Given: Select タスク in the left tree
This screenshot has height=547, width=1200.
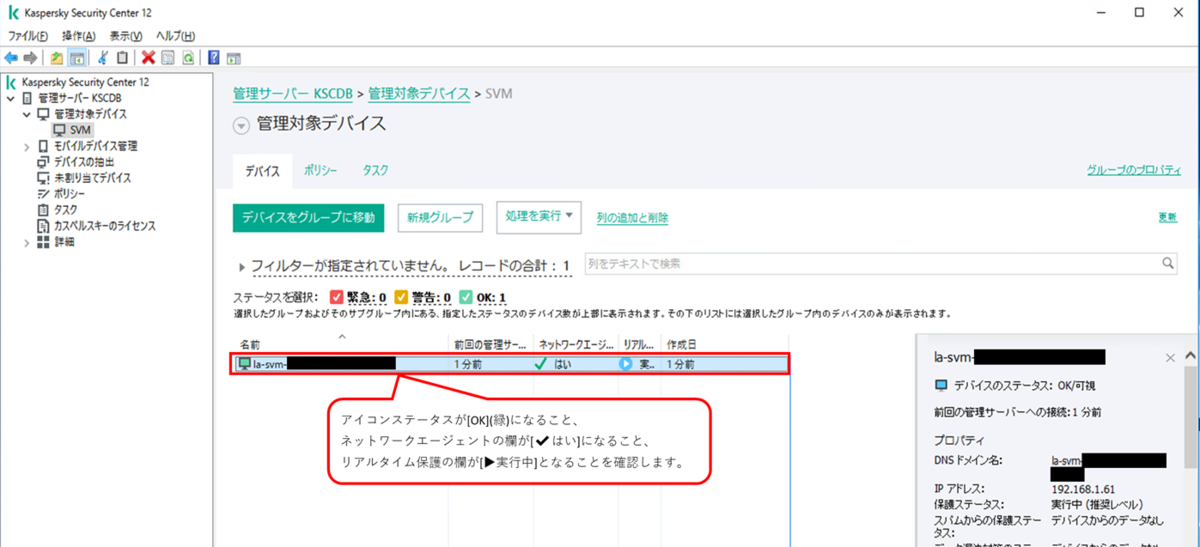Looking at the screenshot, I should pyautogui.click(x=57, y=210).
